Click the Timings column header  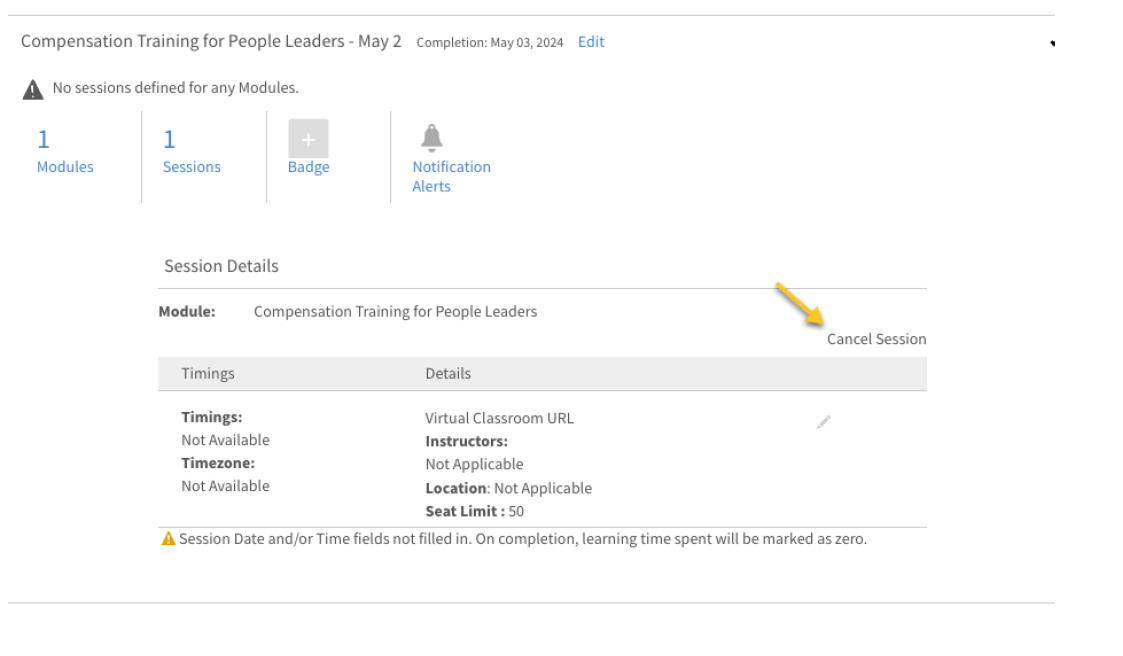[x=208, y=373]
